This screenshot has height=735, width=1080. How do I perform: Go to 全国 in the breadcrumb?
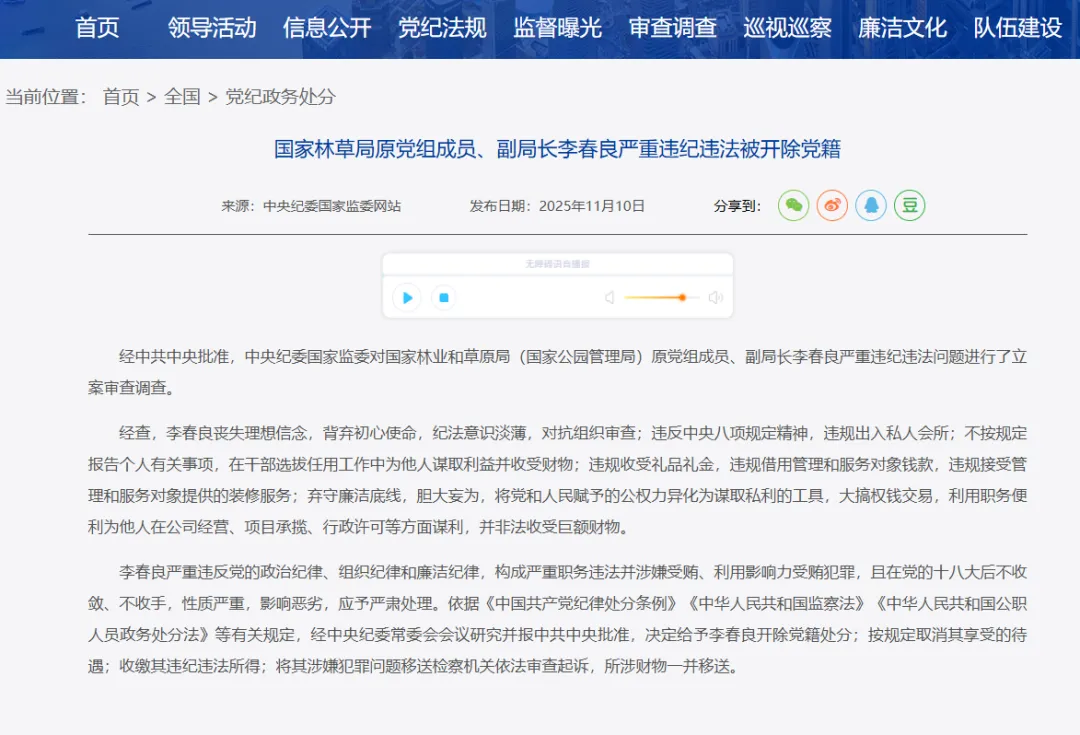183,96
